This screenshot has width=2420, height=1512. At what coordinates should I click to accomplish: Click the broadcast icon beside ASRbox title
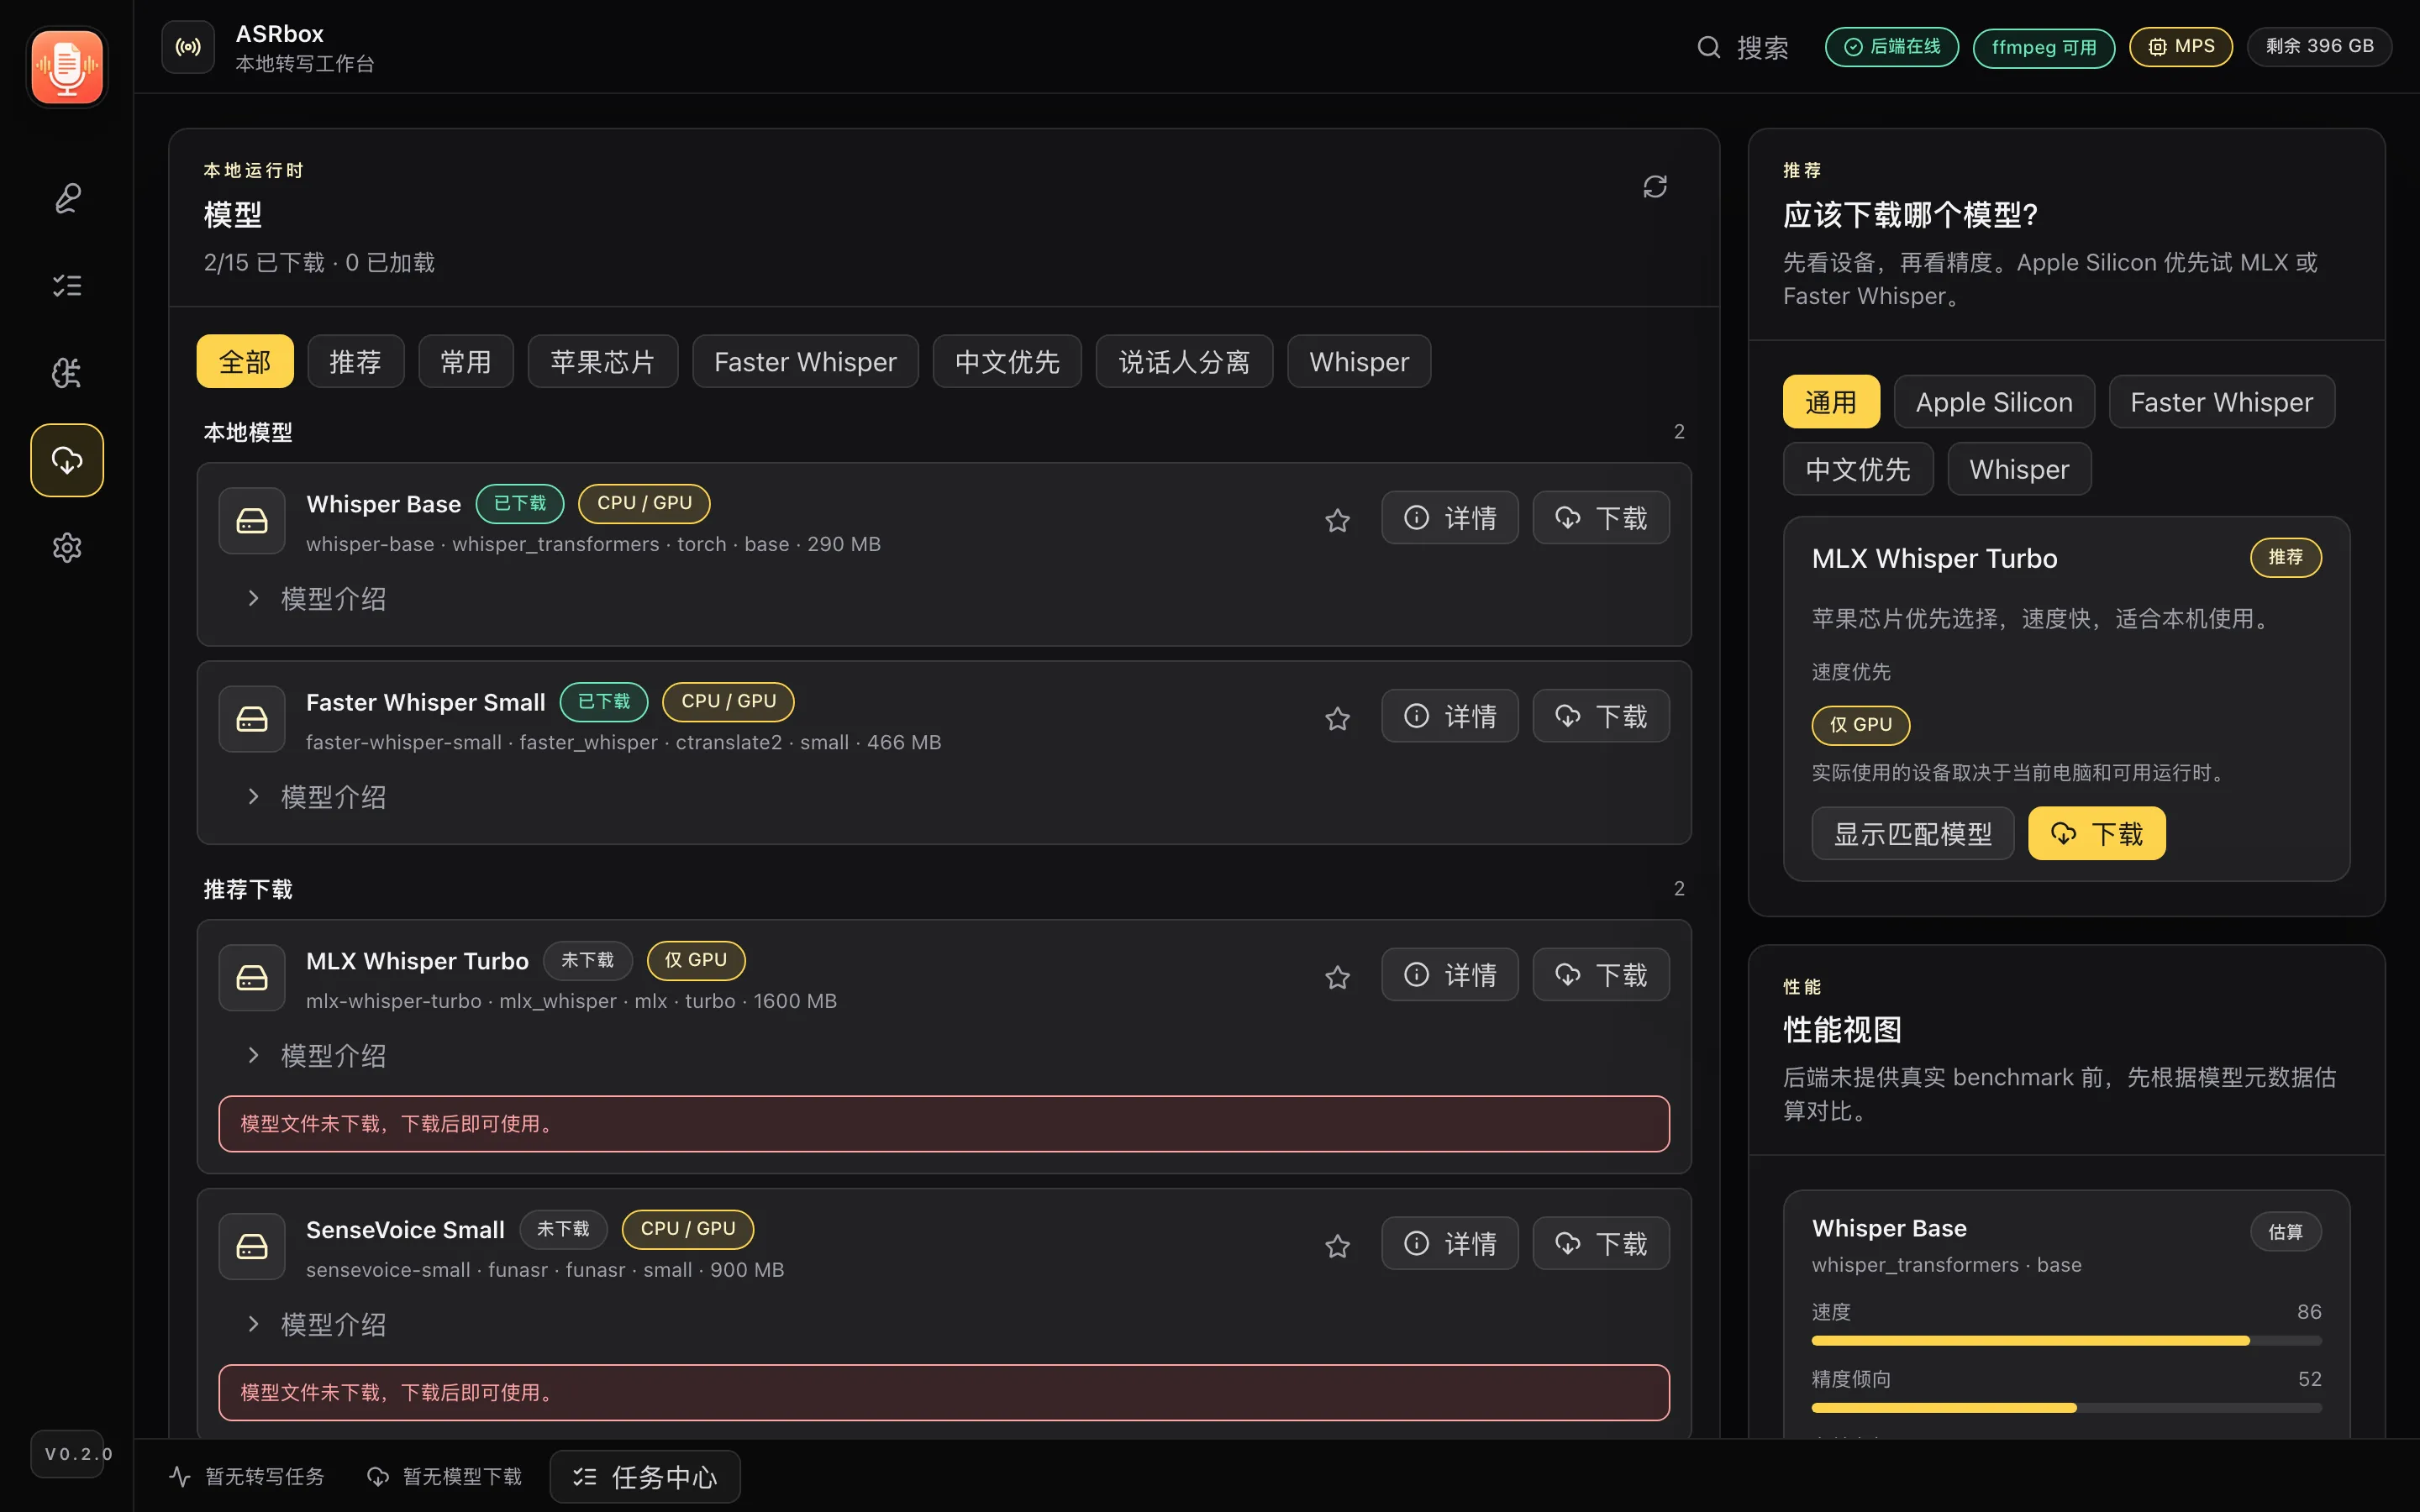point(188,47)
